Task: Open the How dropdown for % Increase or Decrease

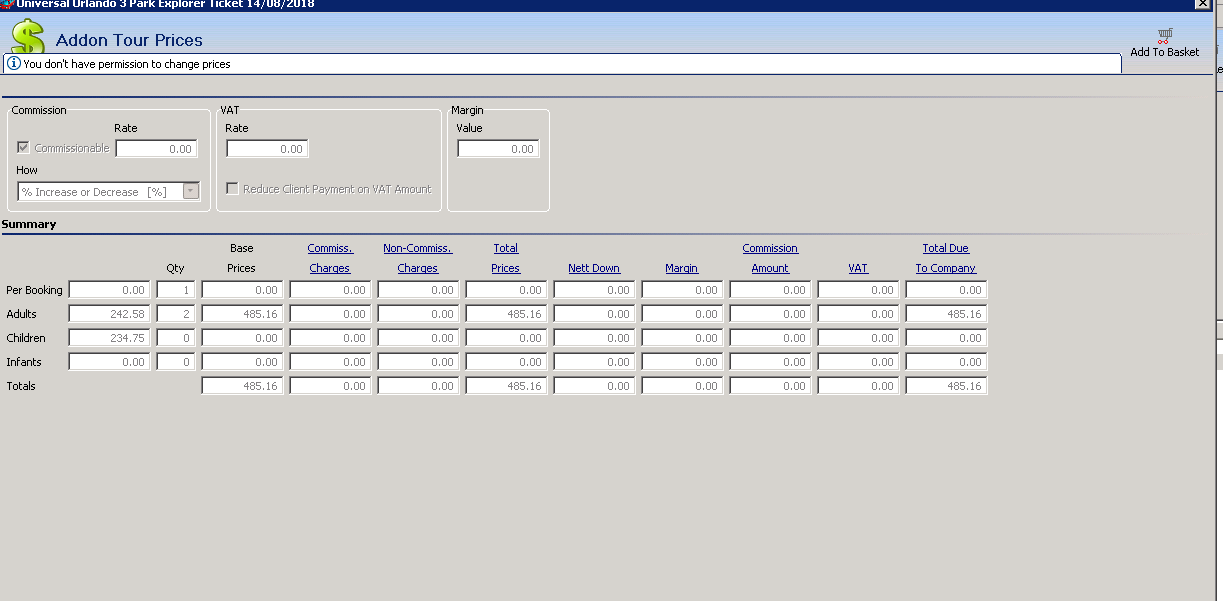Action: 191,192
